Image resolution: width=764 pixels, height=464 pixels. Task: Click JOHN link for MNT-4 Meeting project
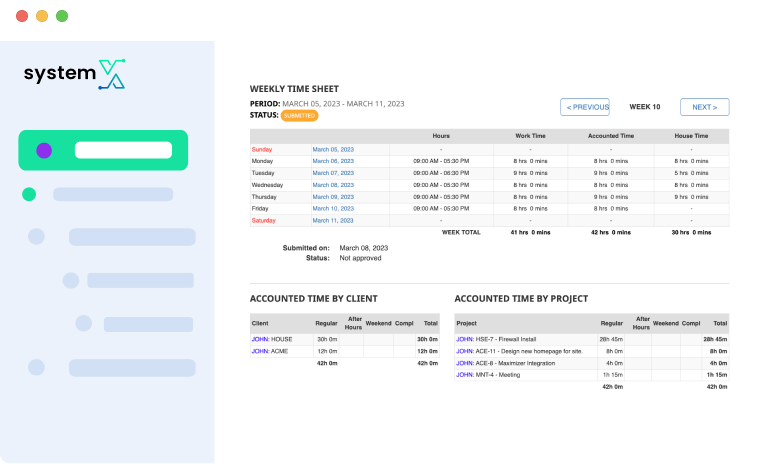(464, 374)
